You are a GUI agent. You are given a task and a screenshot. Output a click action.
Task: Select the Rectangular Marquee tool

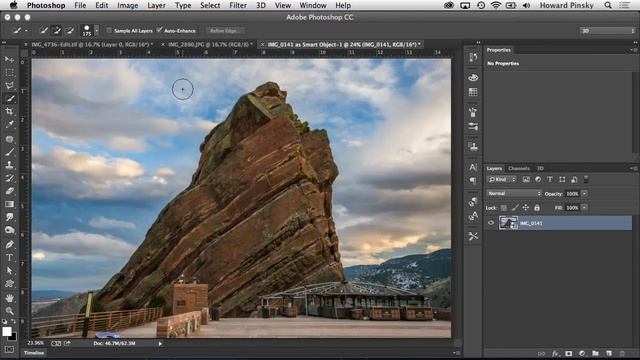point(9,73)
